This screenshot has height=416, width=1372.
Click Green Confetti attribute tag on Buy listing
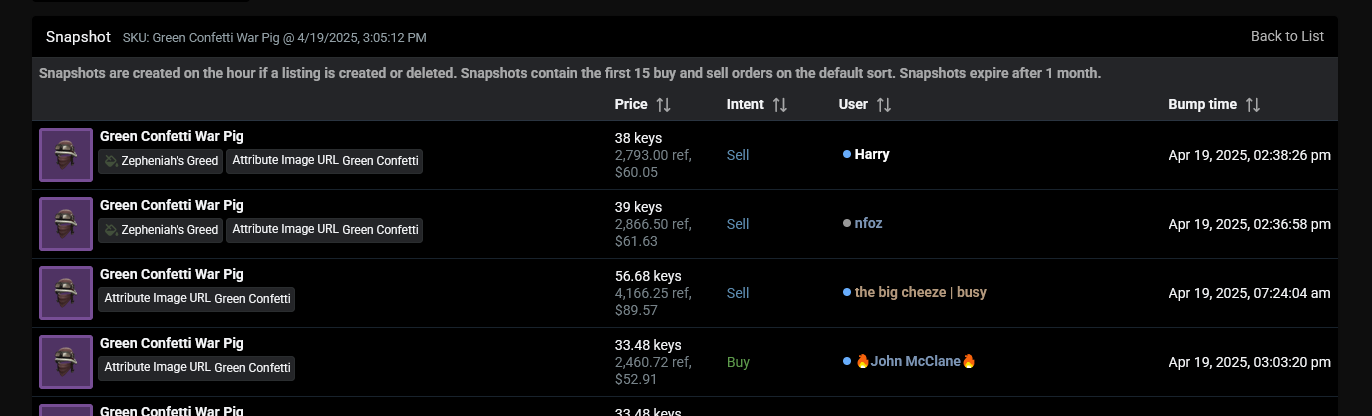[x=197, y=368]
